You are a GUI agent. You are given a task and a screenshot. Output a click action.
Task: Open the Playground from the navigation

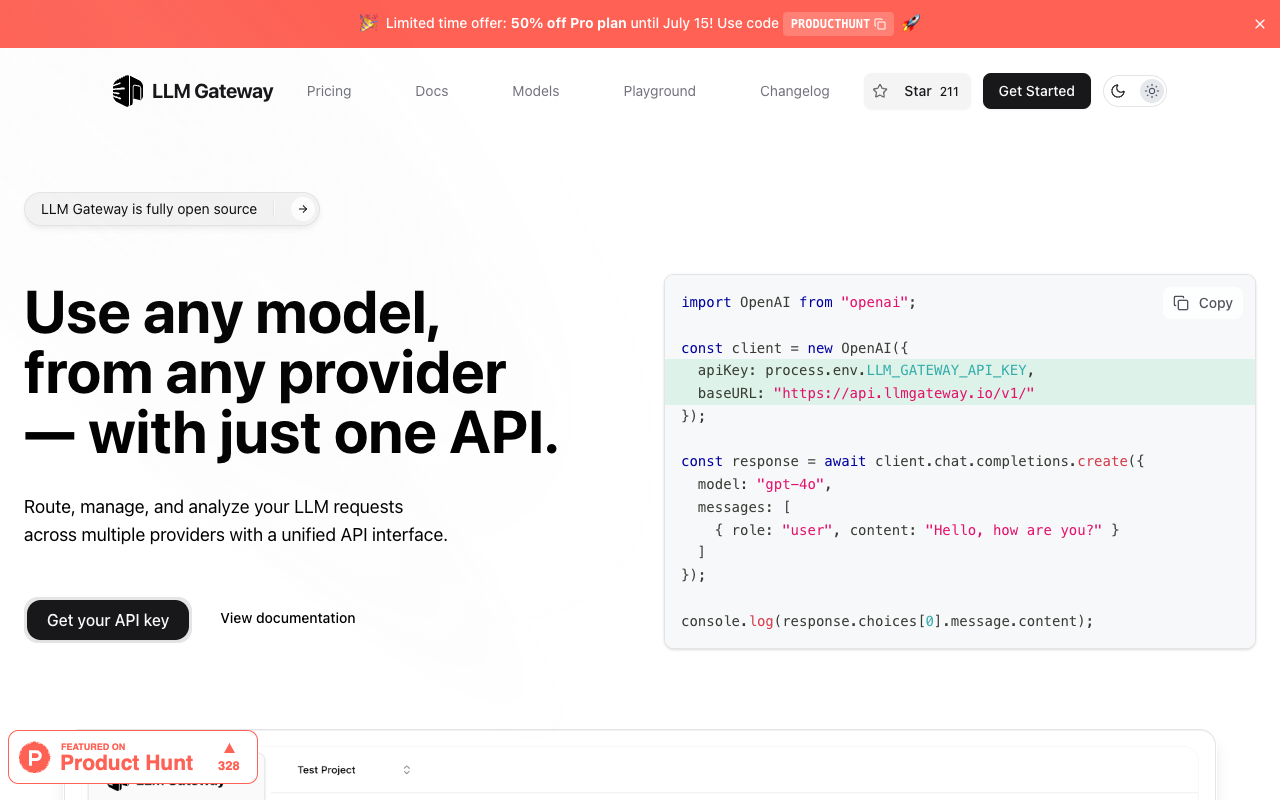659,91
